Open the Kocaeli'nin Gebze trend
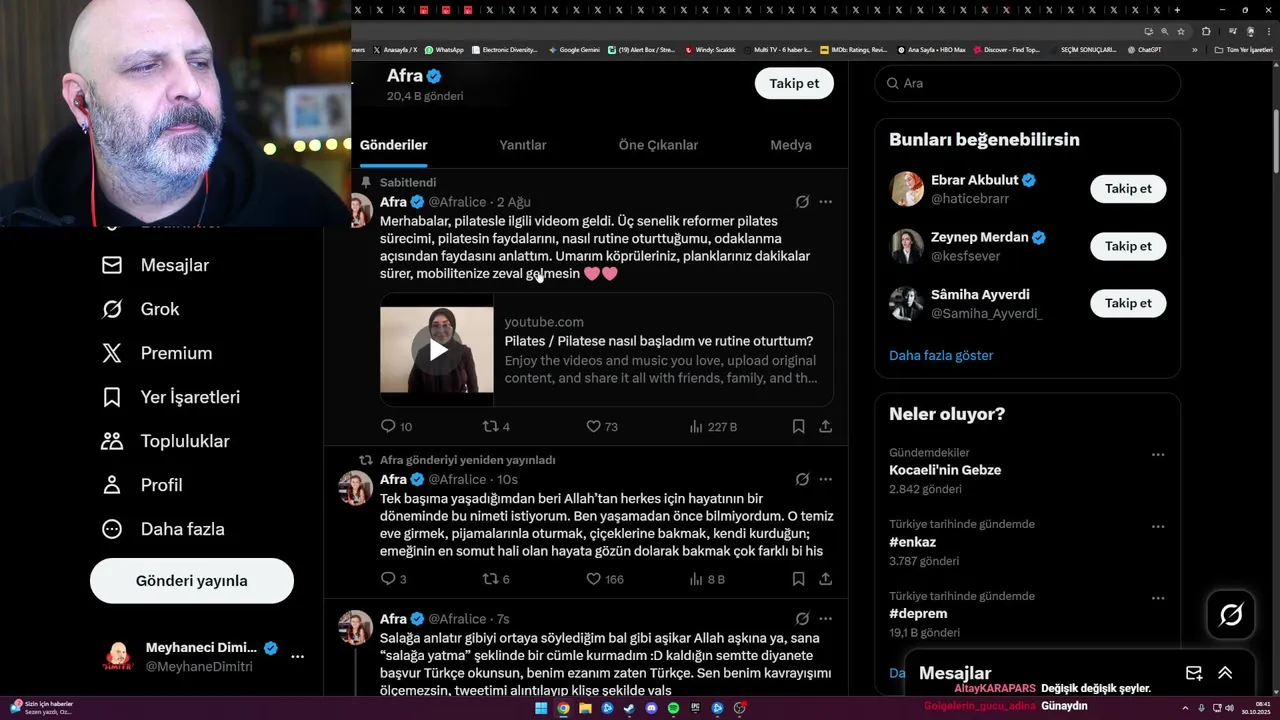This screenshot has width=1280, height=720. point(945,470)
